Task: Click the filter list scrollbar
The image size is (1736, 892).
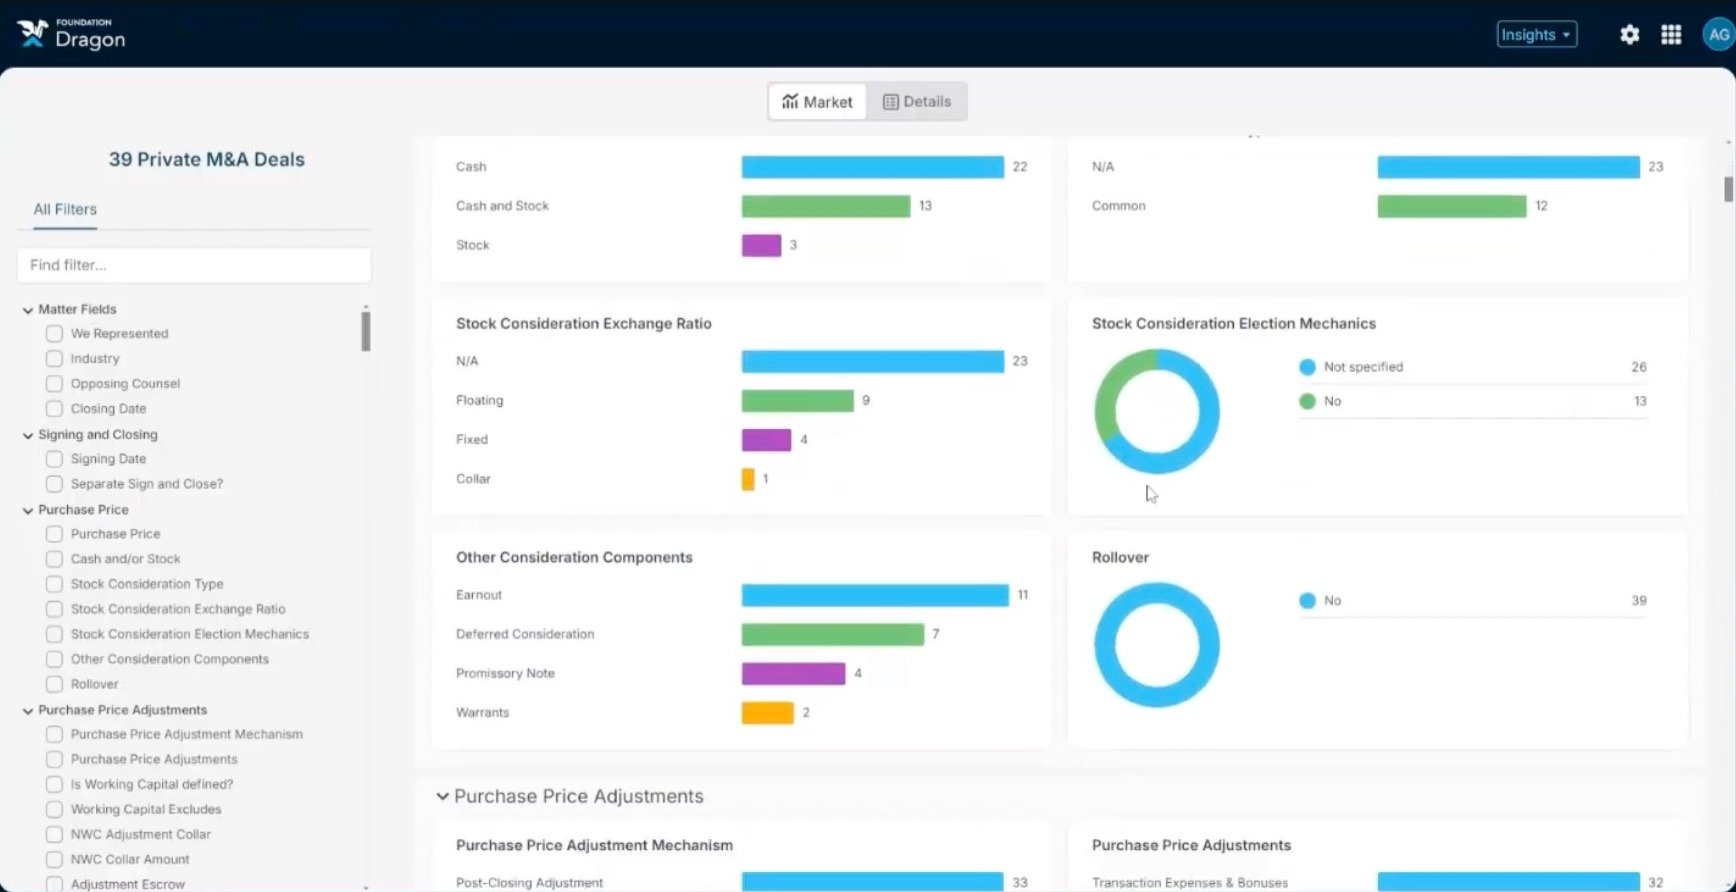Action: tap(366, 331)
